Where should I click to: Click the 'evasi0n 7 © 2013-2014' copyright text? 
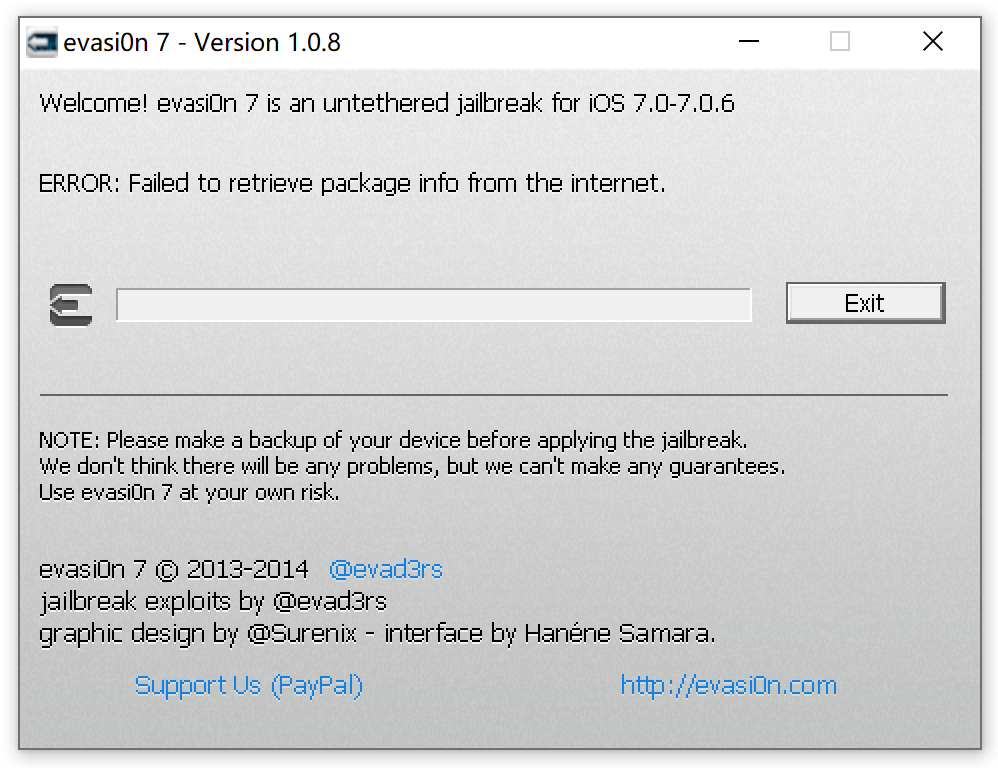pyautogui.click(x=173, y=569)
